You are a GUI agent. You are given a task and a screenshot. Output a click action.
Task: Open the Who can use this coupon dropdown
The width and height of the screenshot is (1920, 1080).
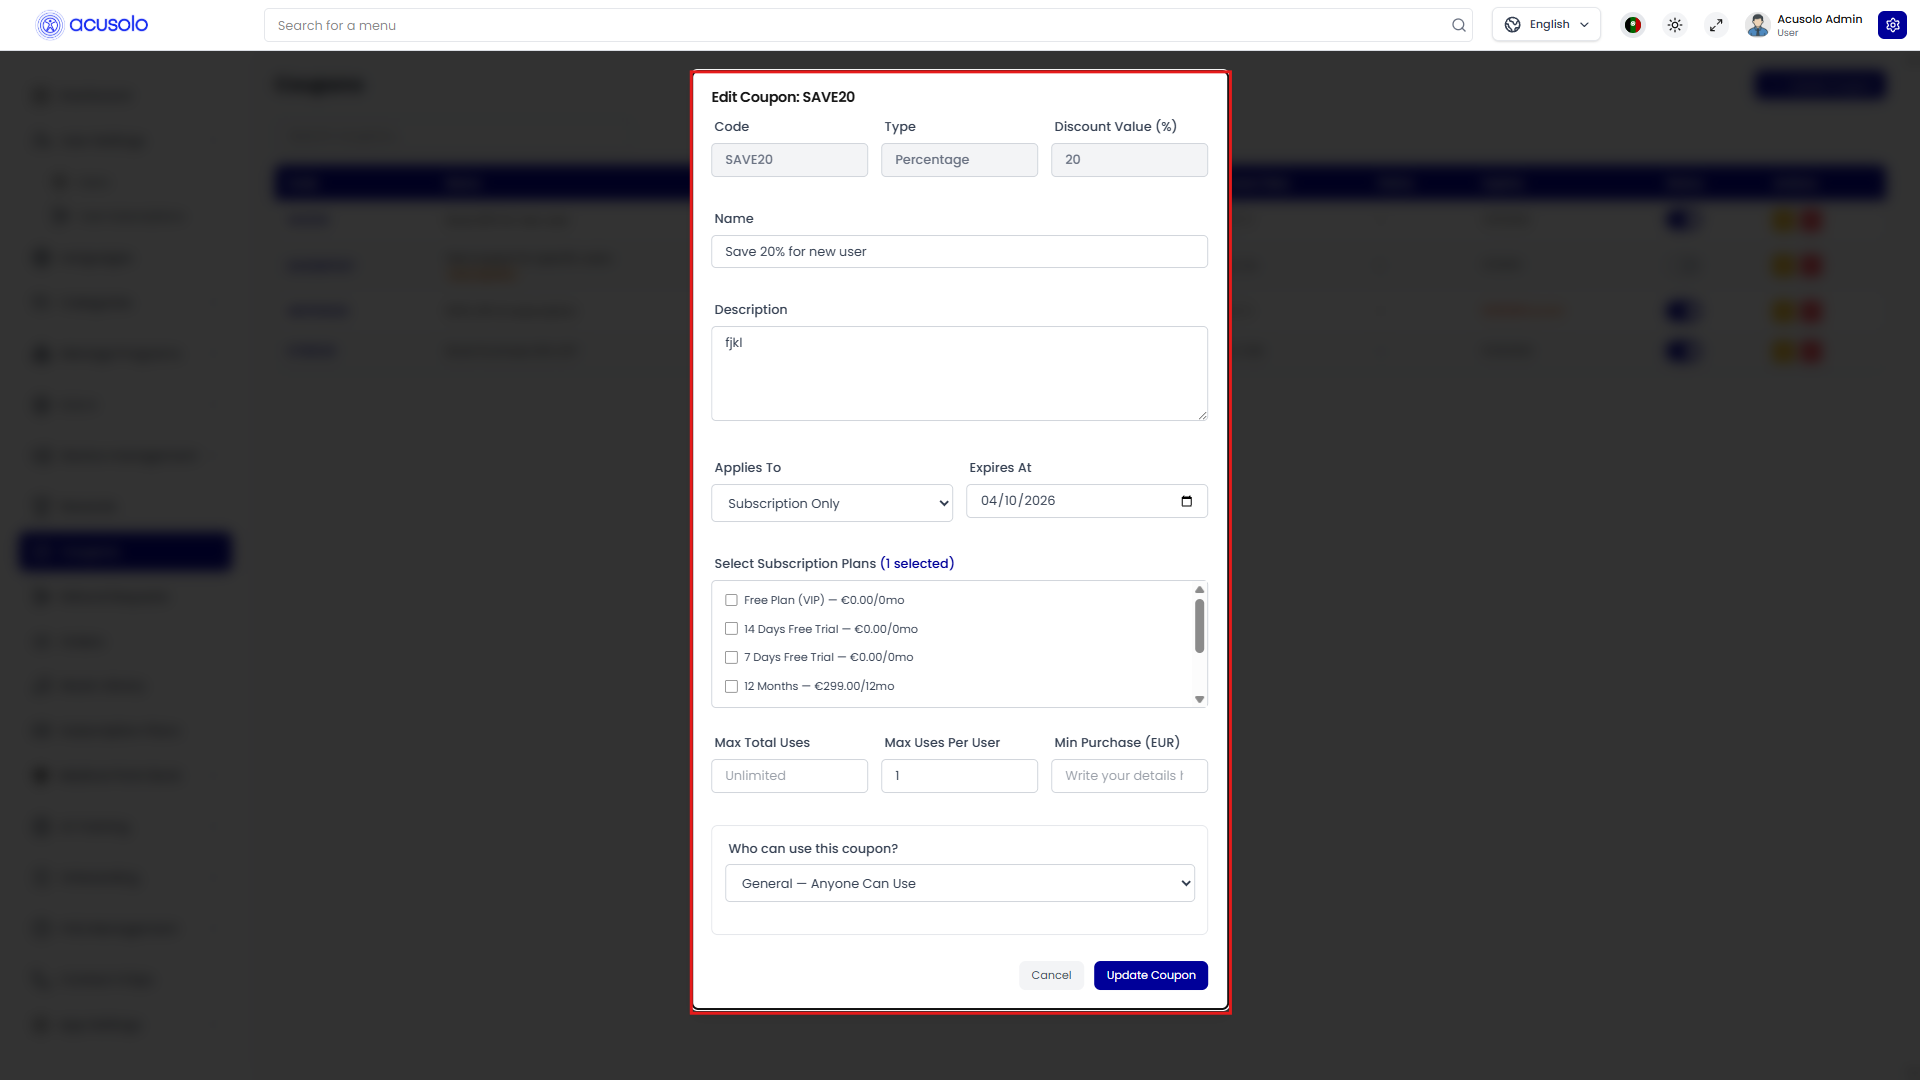coord(959,883)
